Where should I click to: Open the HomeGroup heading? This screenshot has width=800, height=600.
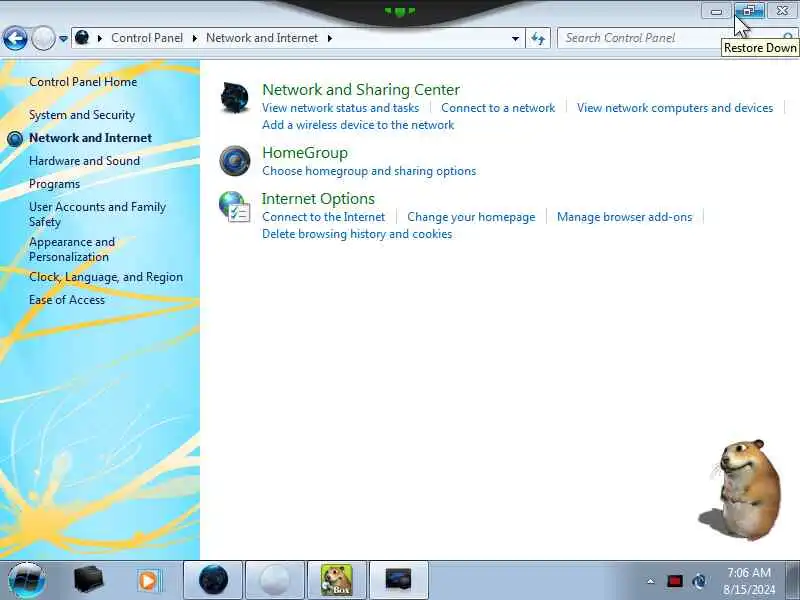click(x=305, y=153)
